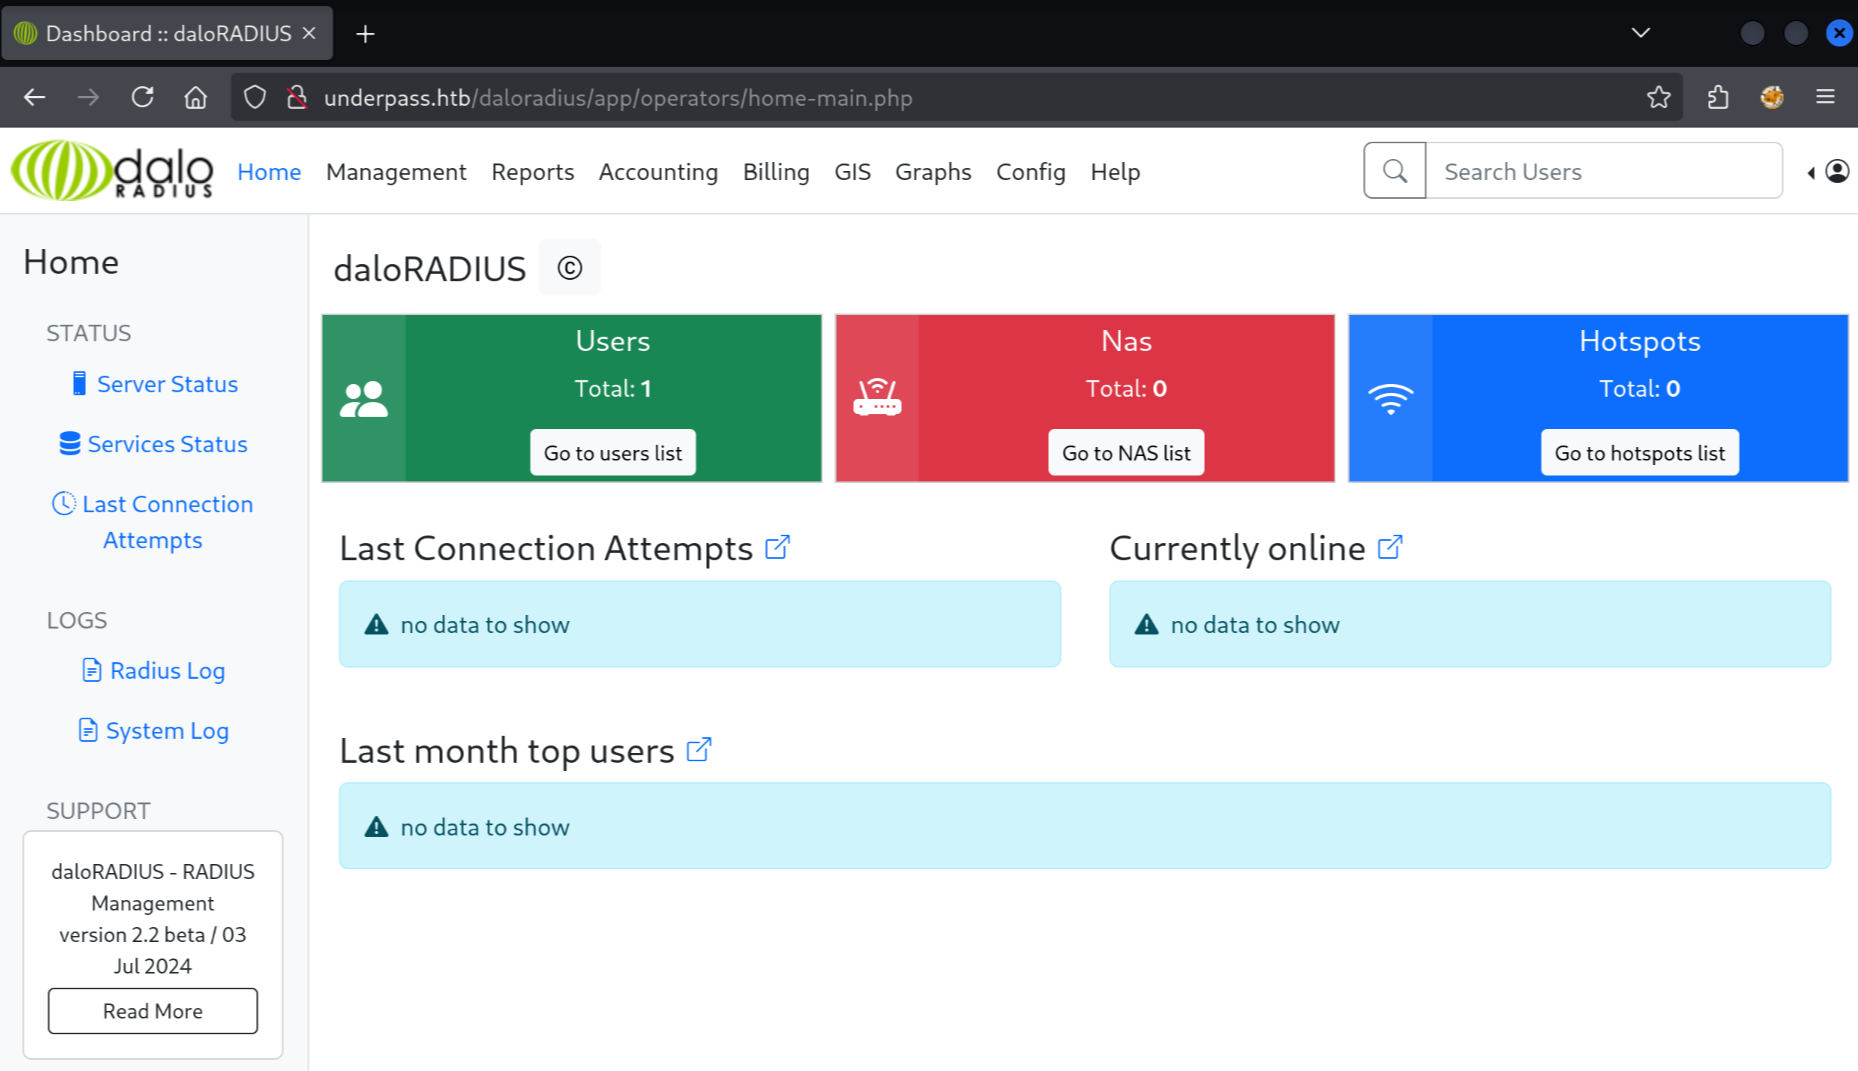Click the Last month top users heading

coord(507,751)
